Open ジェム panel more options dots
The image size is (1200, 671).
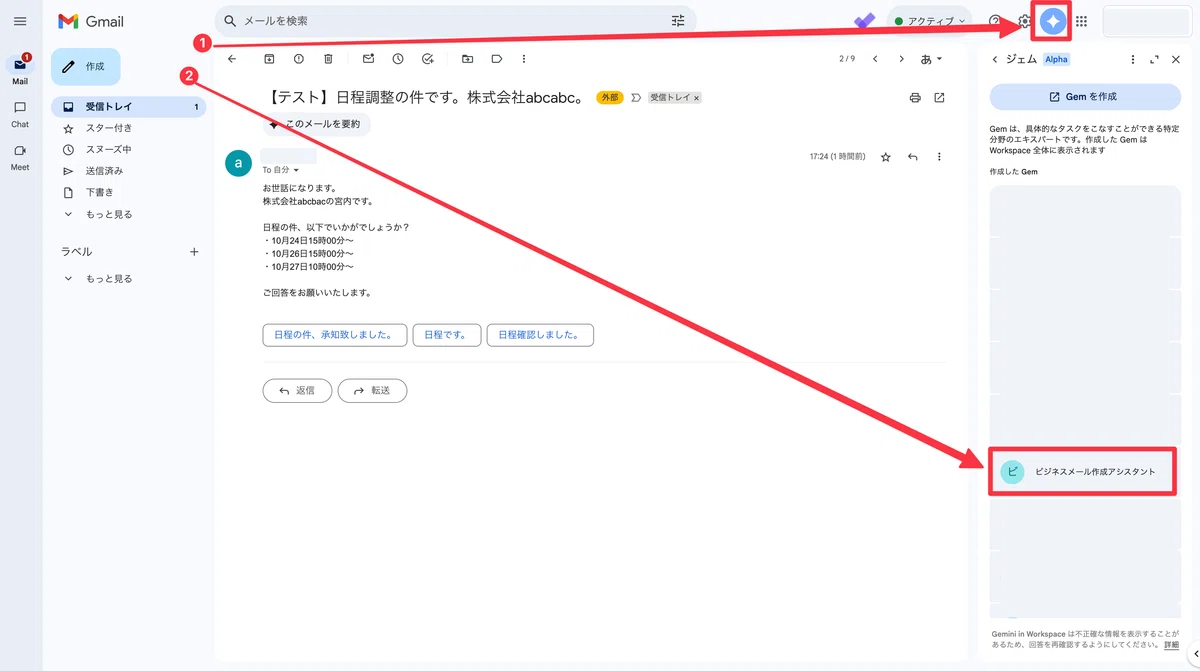coord(1133,59)
